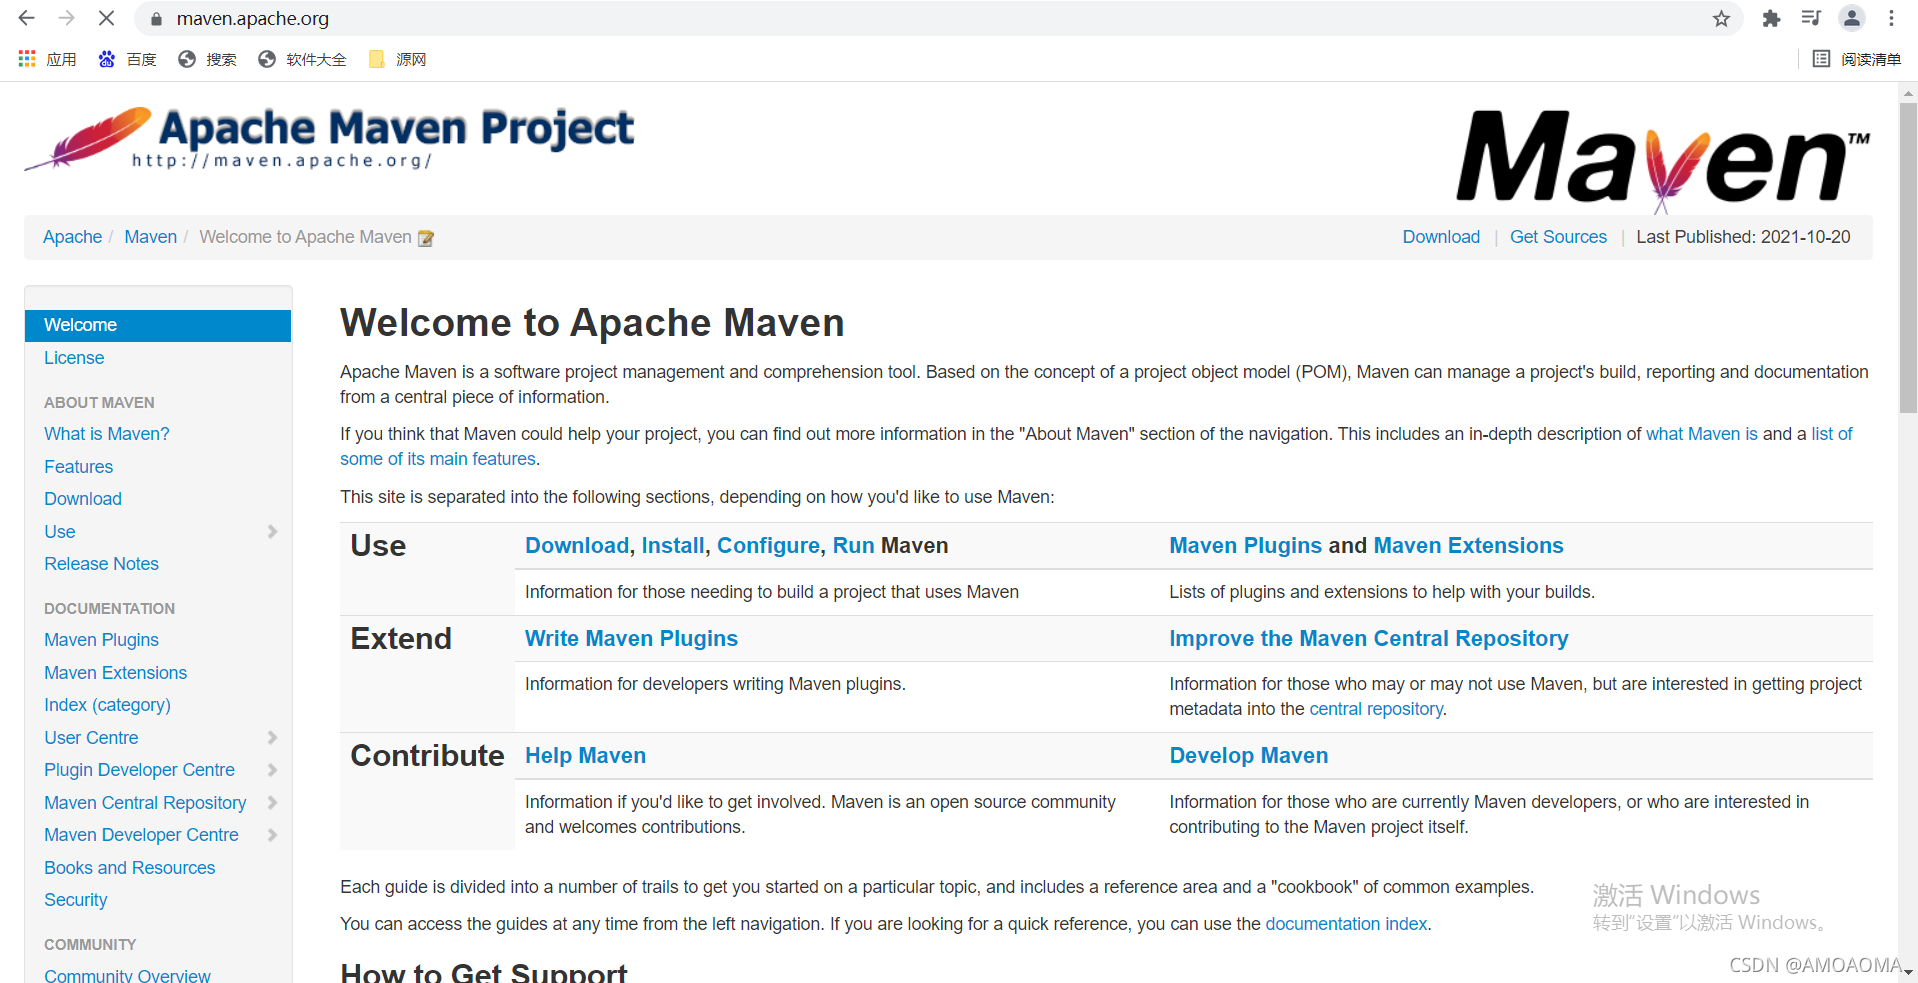Click the edit page pencil icon
Screen dimensions: 1918x983
[426, 238]
